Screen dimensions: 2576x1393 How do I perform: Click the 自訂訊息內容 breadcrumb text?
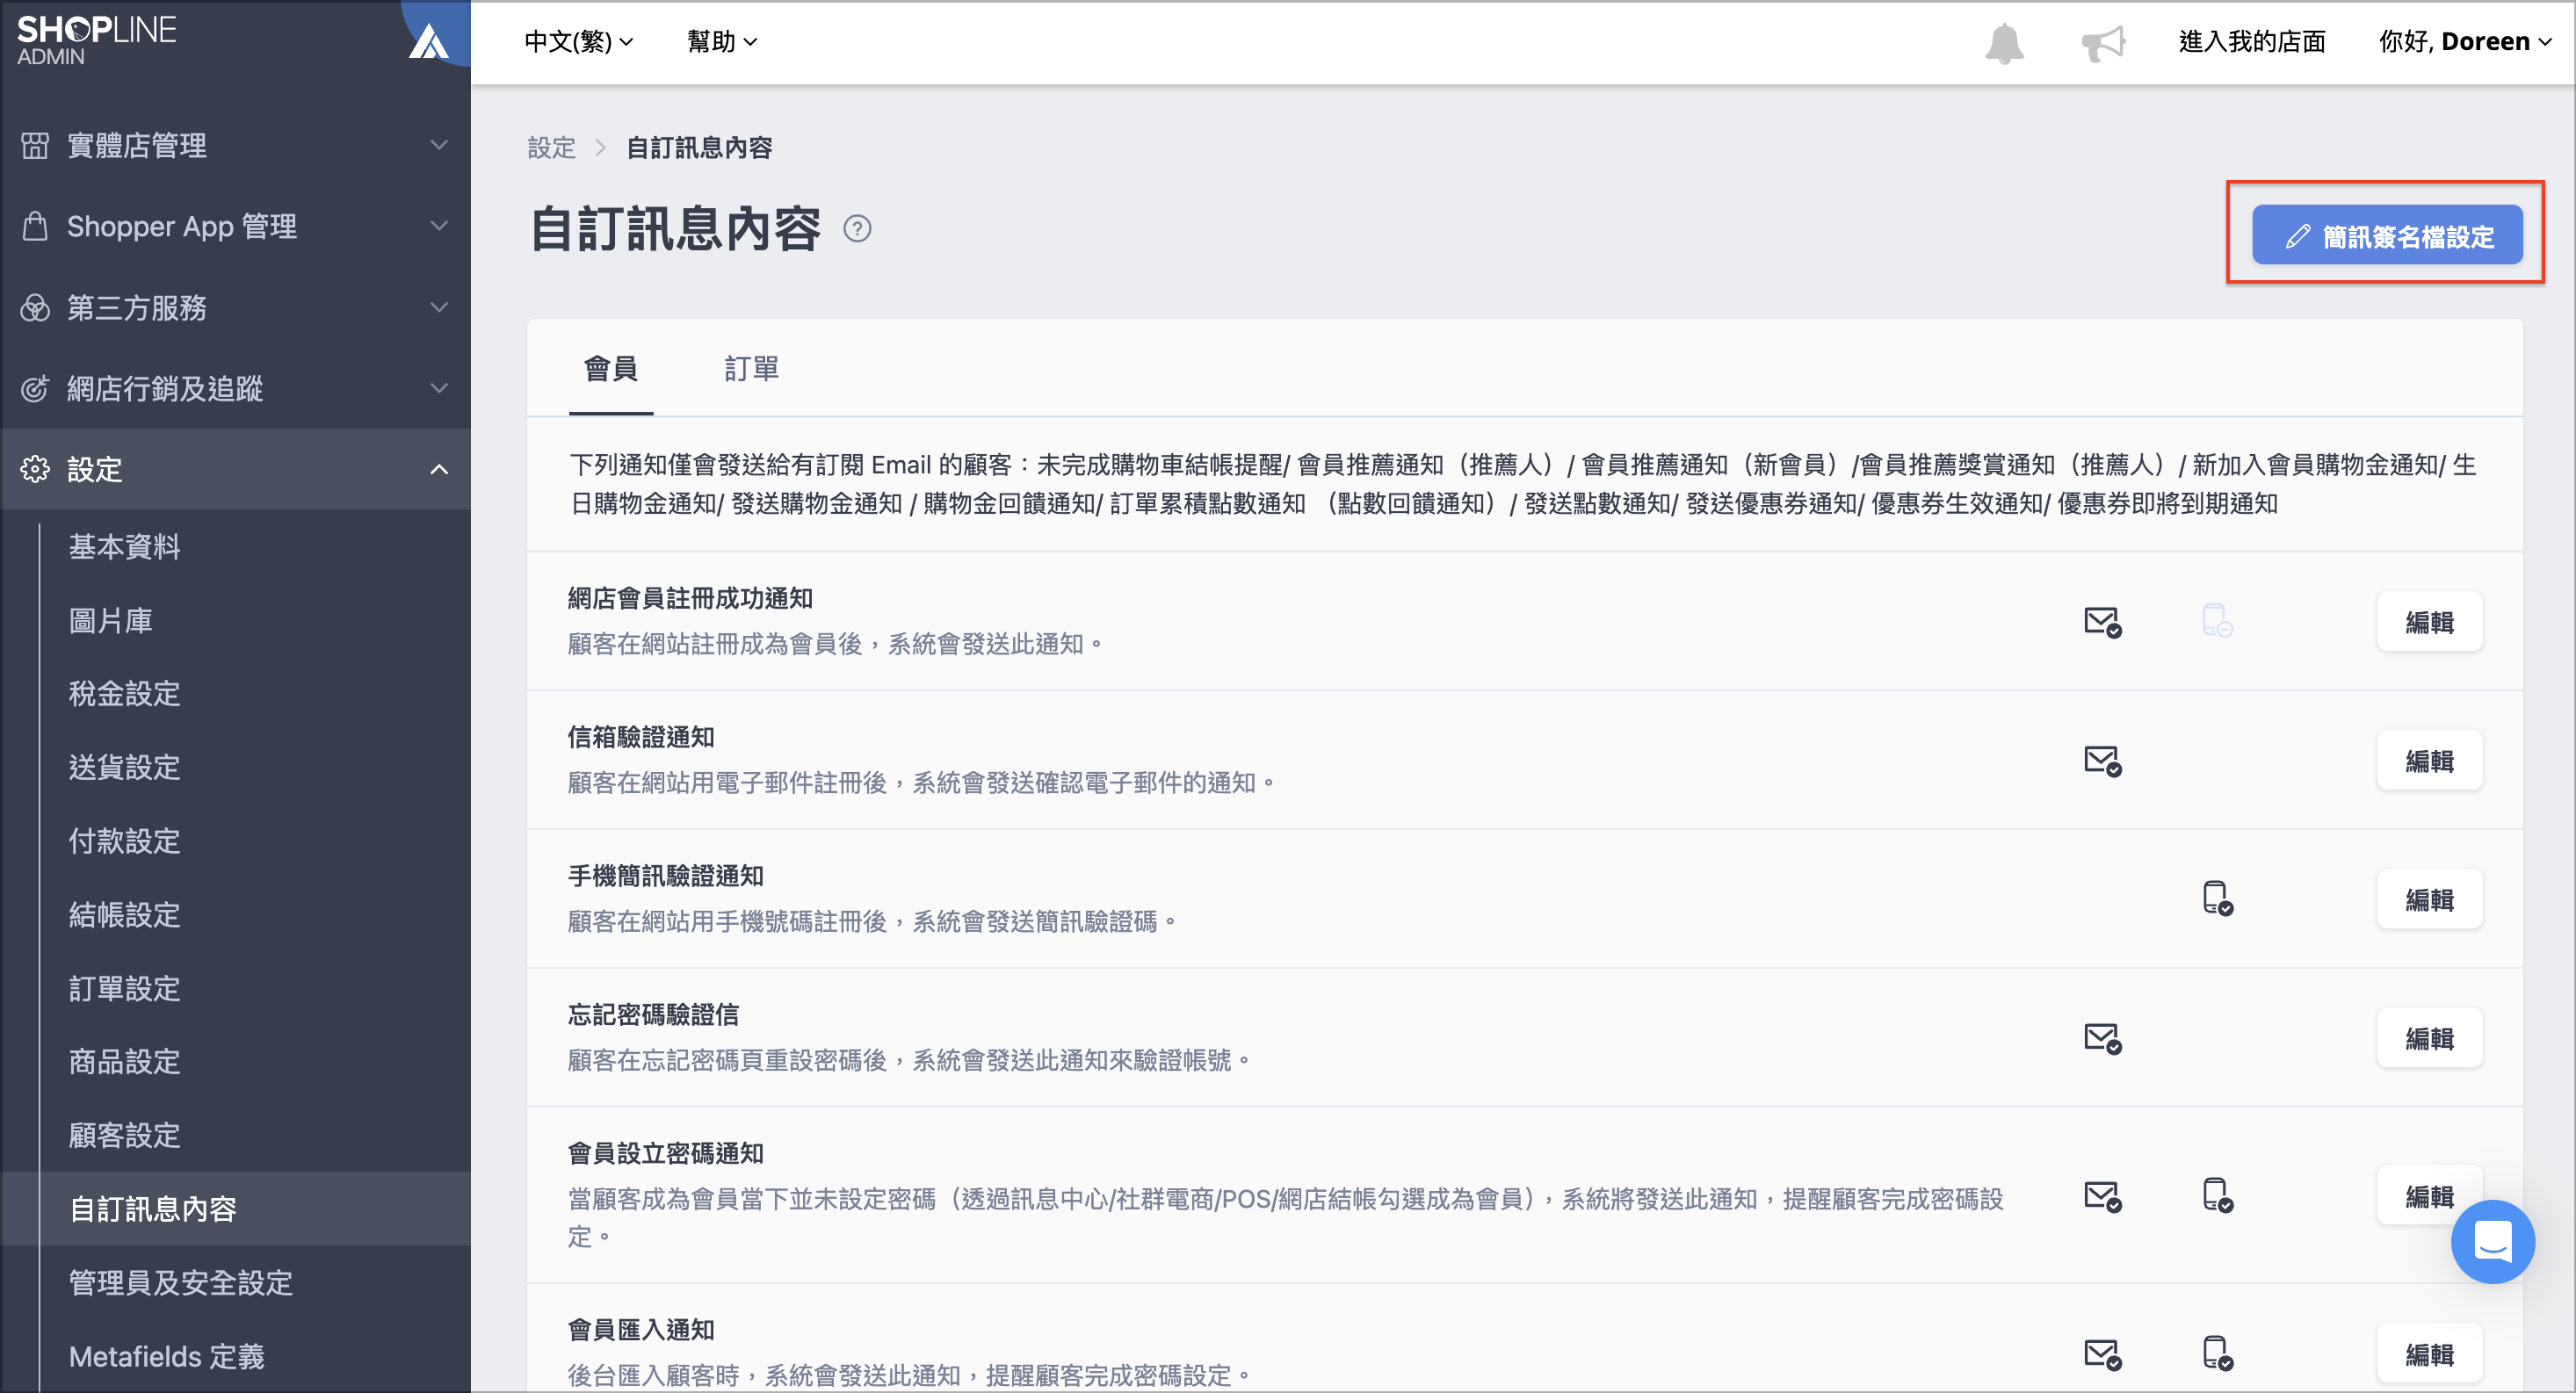[699, 148]
